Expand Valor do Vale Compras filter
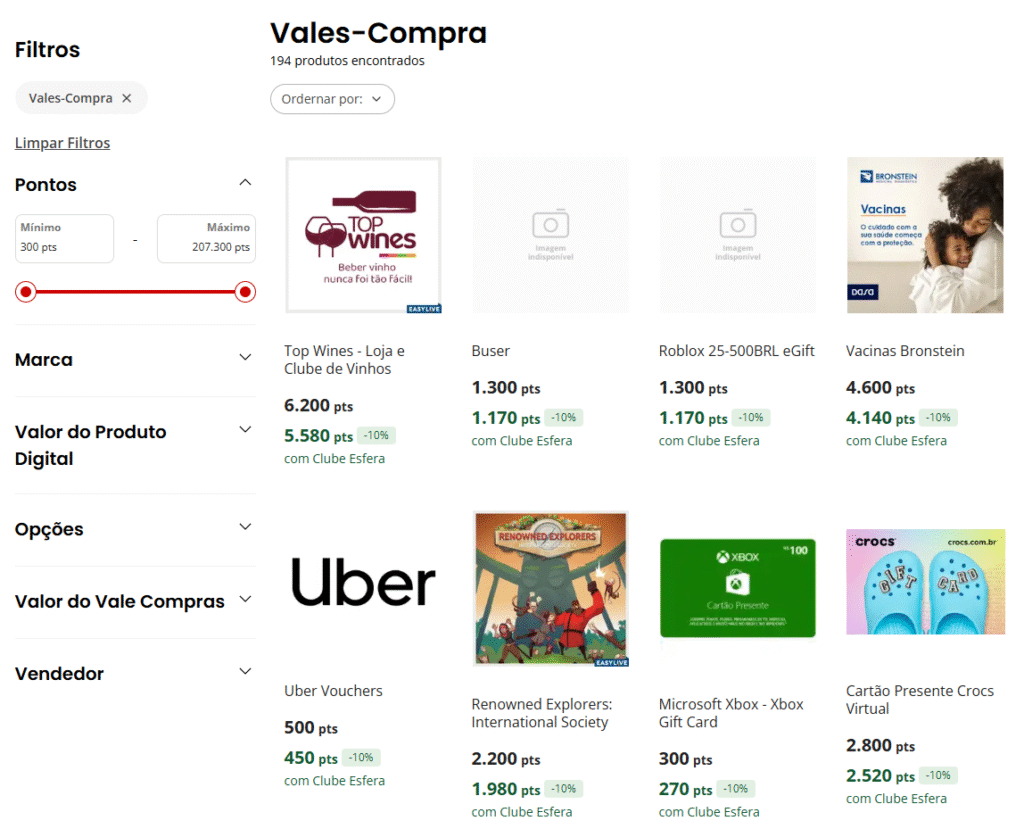The width and height of the screenshot is (1024, 829). [245, 600]
